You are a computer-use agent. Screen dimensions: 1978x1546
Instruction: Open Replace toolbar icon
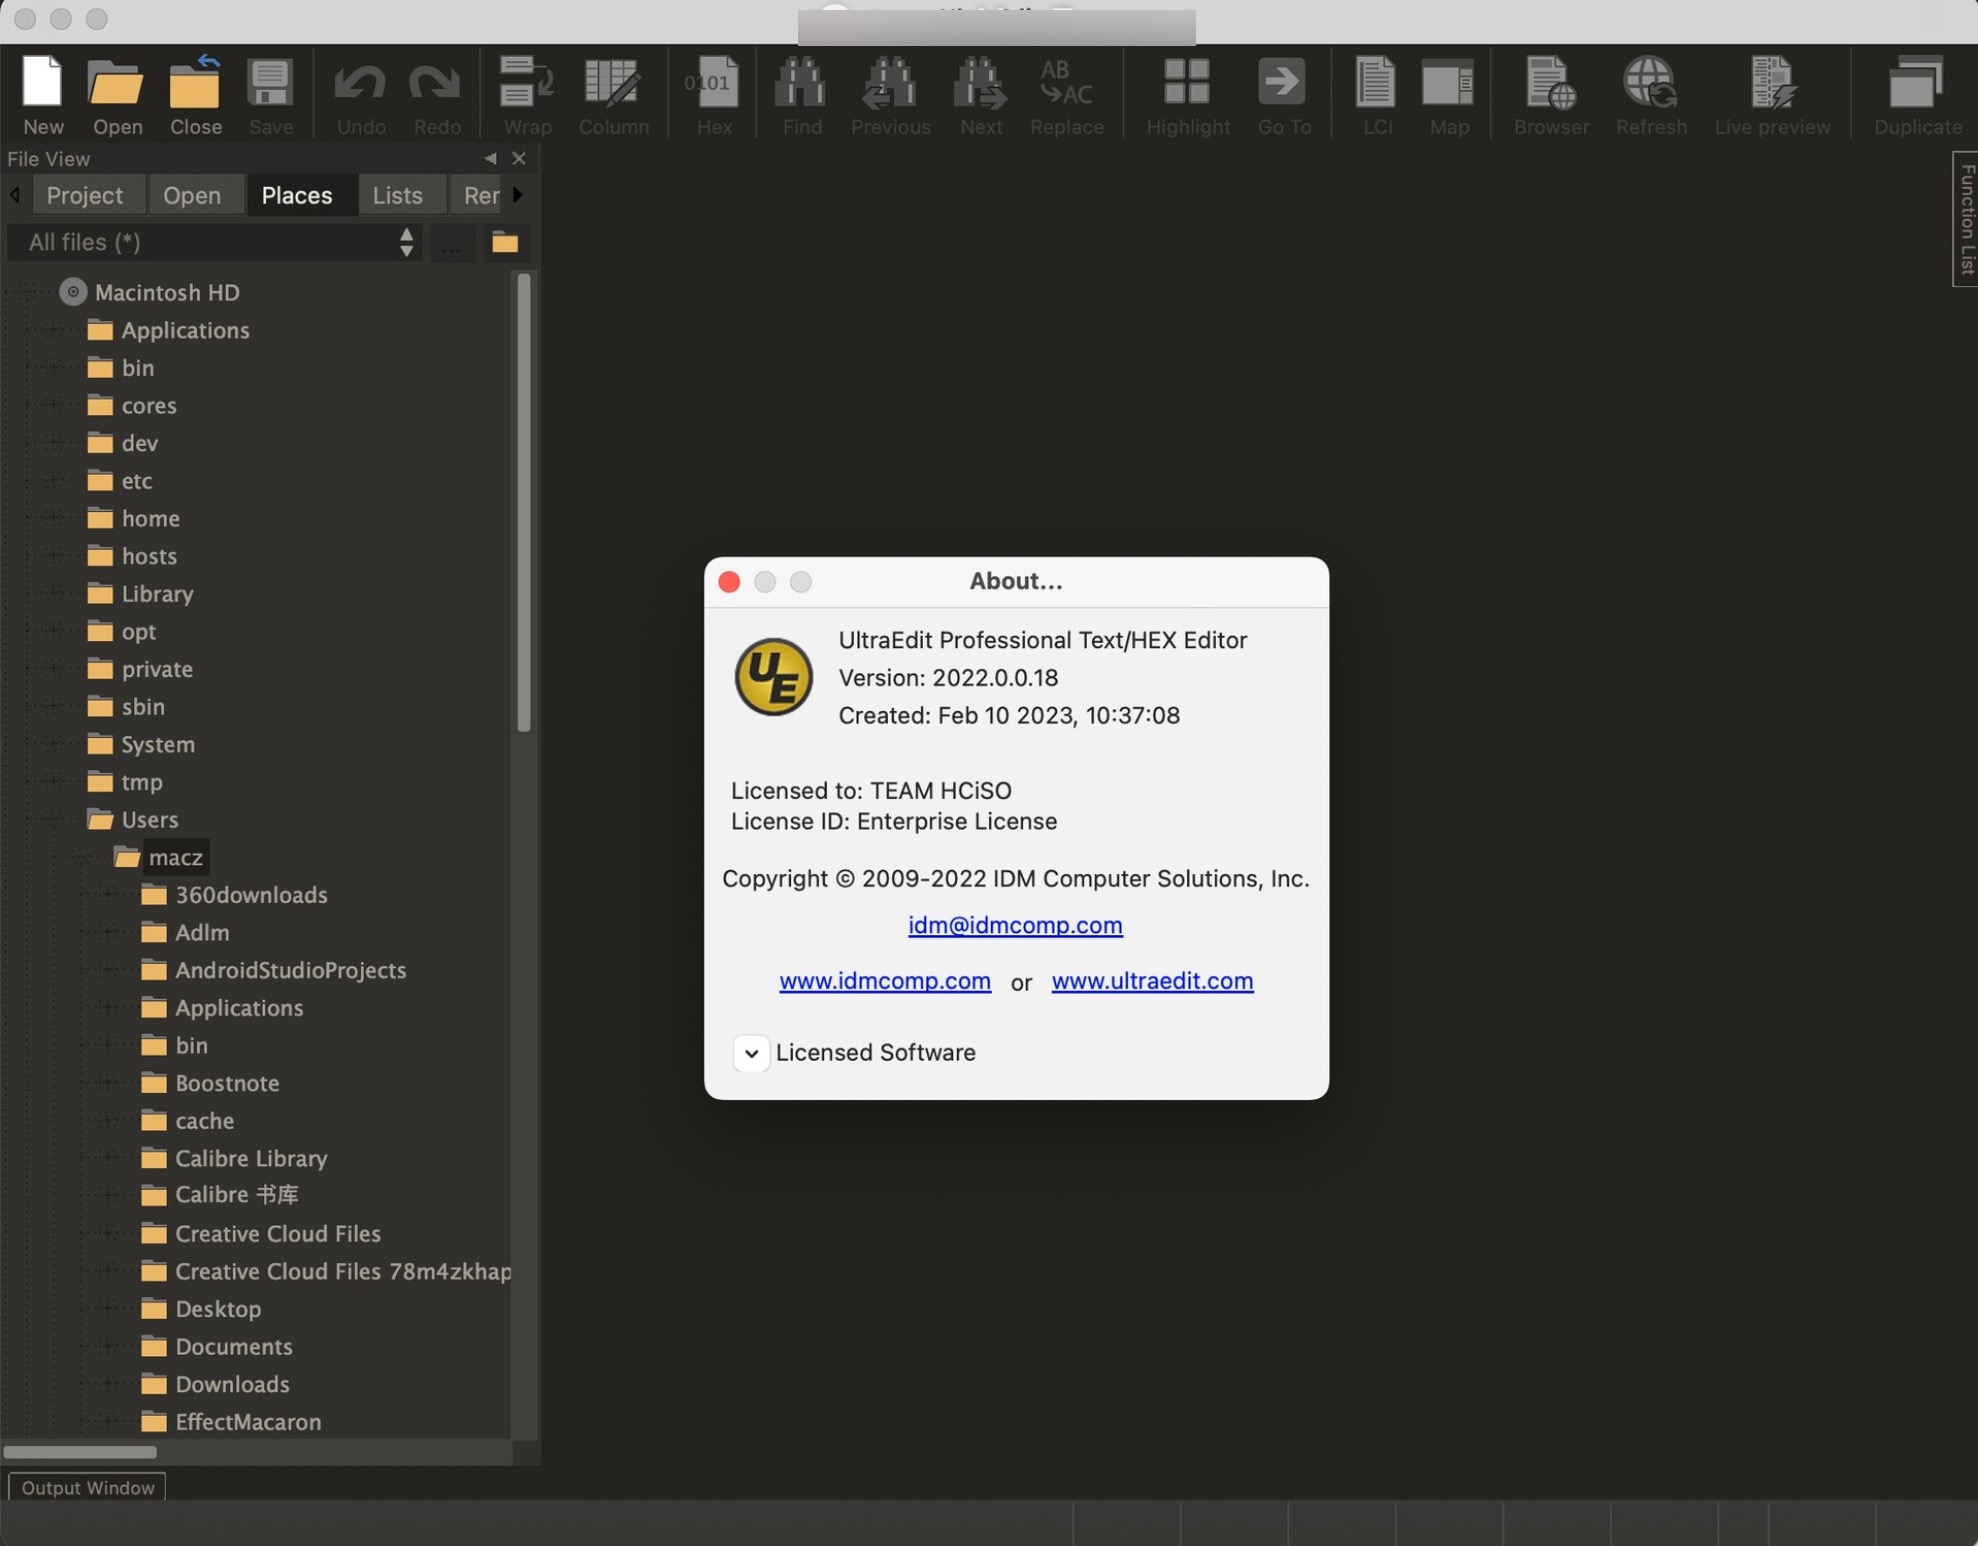[1066, 95]
